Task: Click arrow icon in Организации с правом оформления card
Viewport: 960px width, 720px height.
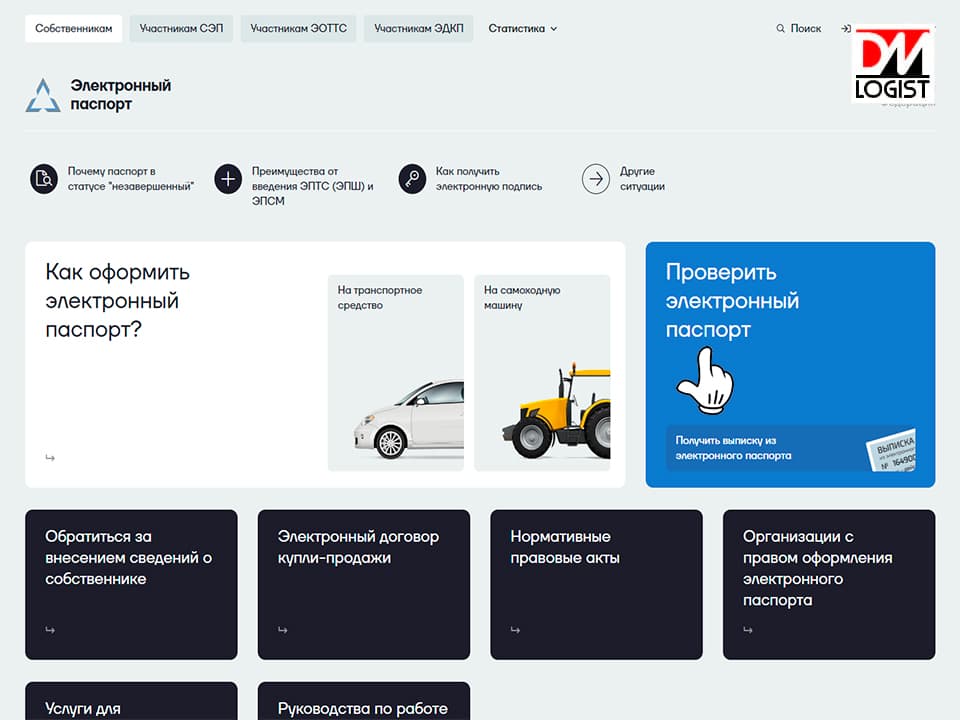Action: pyautogui.click(x=748, y=629)
